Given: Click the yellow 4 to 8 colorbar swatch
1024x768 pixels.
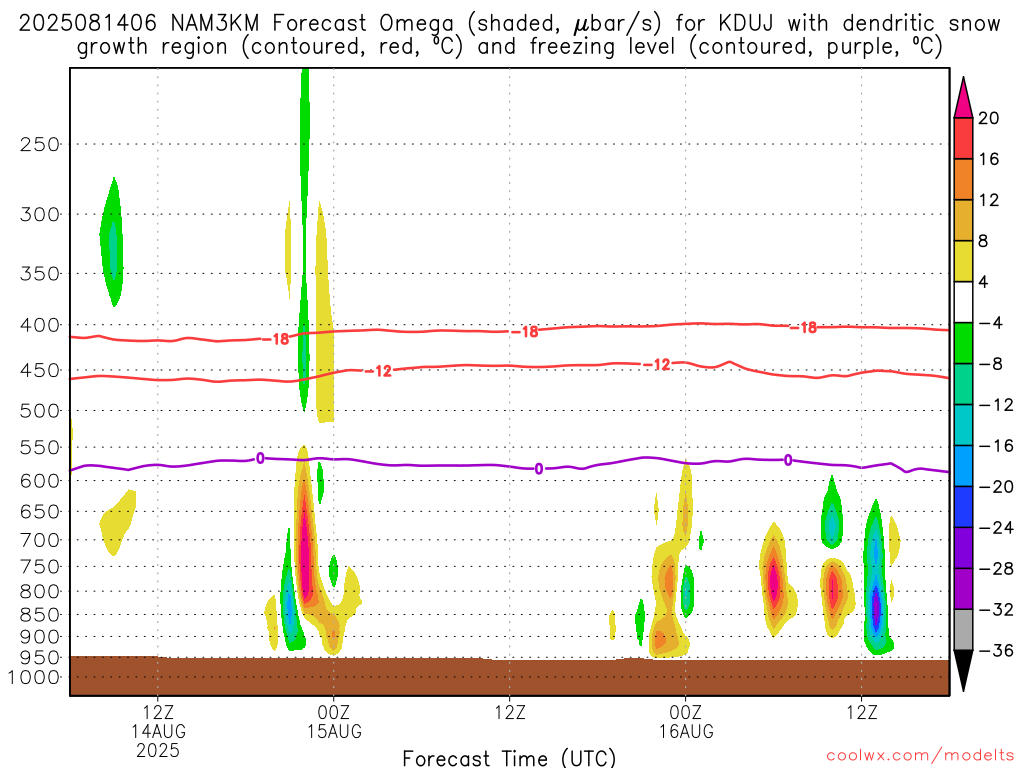Looking at the screenshot, I should (x=963, y=261).
